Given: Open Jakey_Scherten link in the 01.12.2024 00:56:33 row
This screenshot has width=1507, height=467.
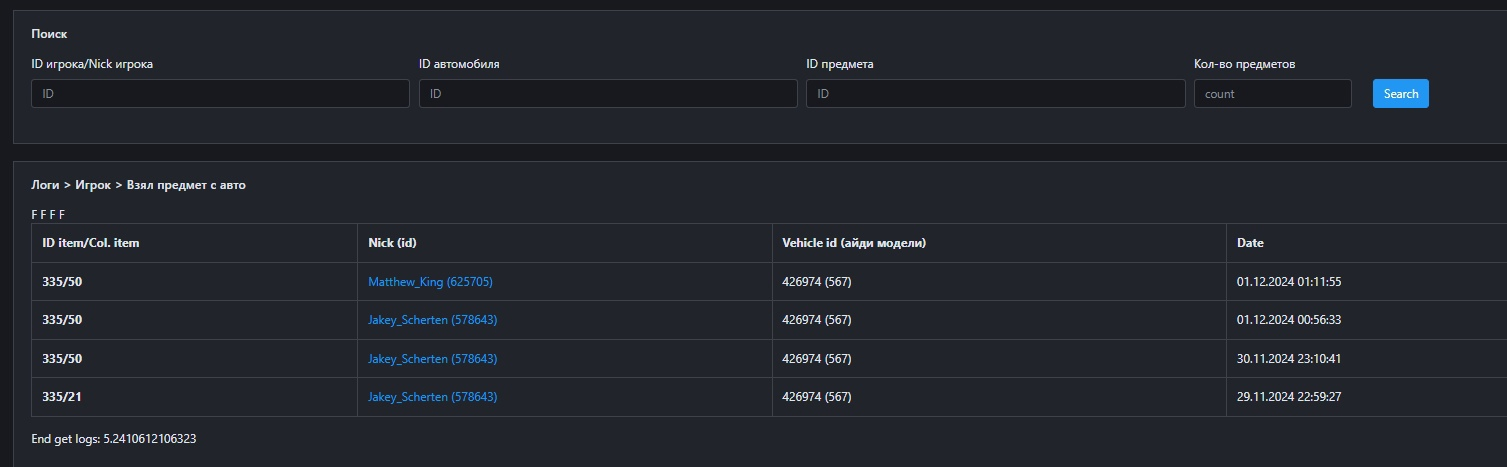Looking at the screenshot, I should [432, 320].
